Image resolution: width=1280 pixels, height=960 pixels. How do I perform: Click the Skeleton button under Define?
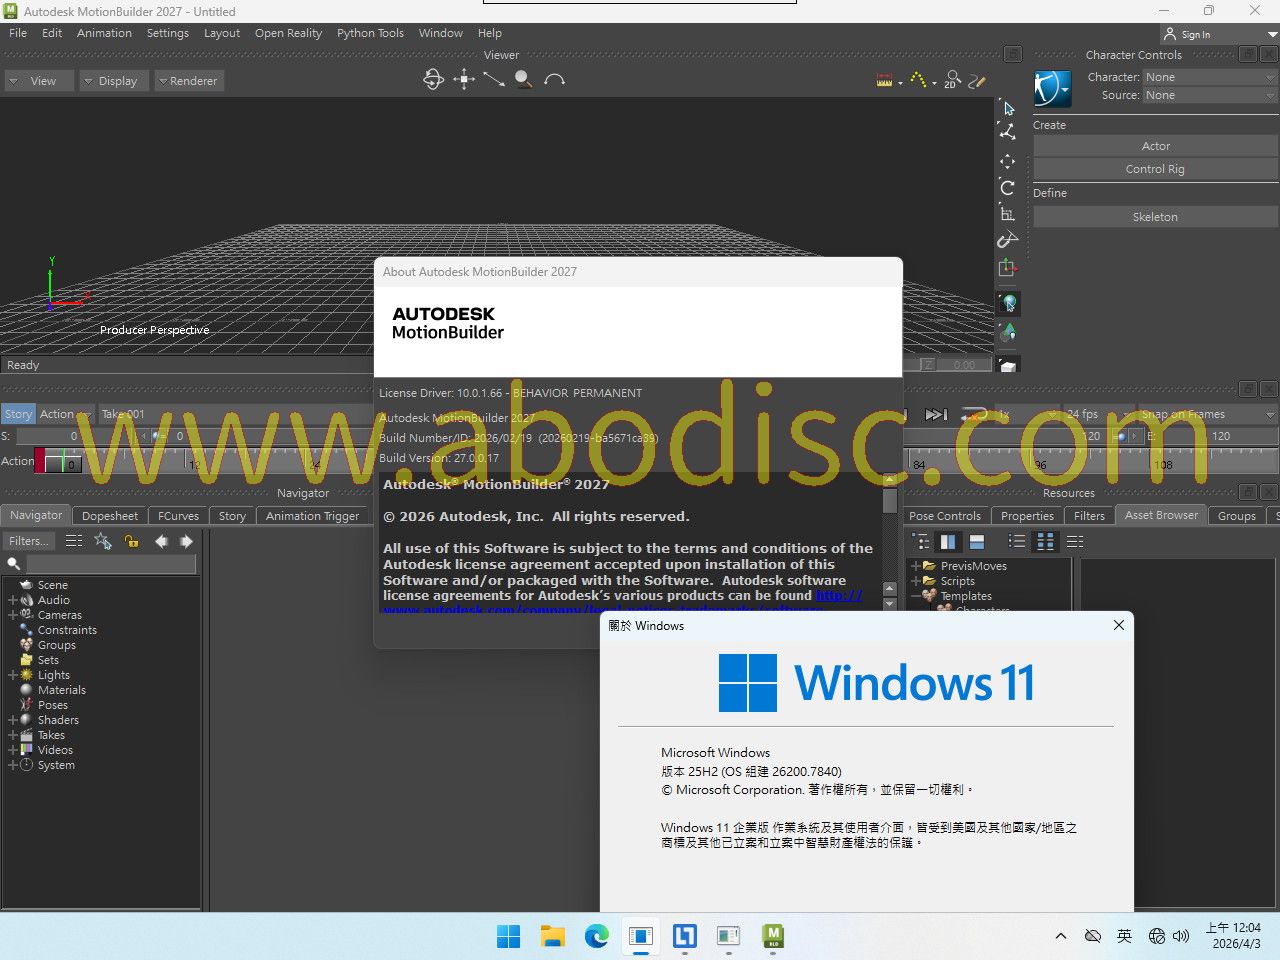click(x=1154, y=217)
